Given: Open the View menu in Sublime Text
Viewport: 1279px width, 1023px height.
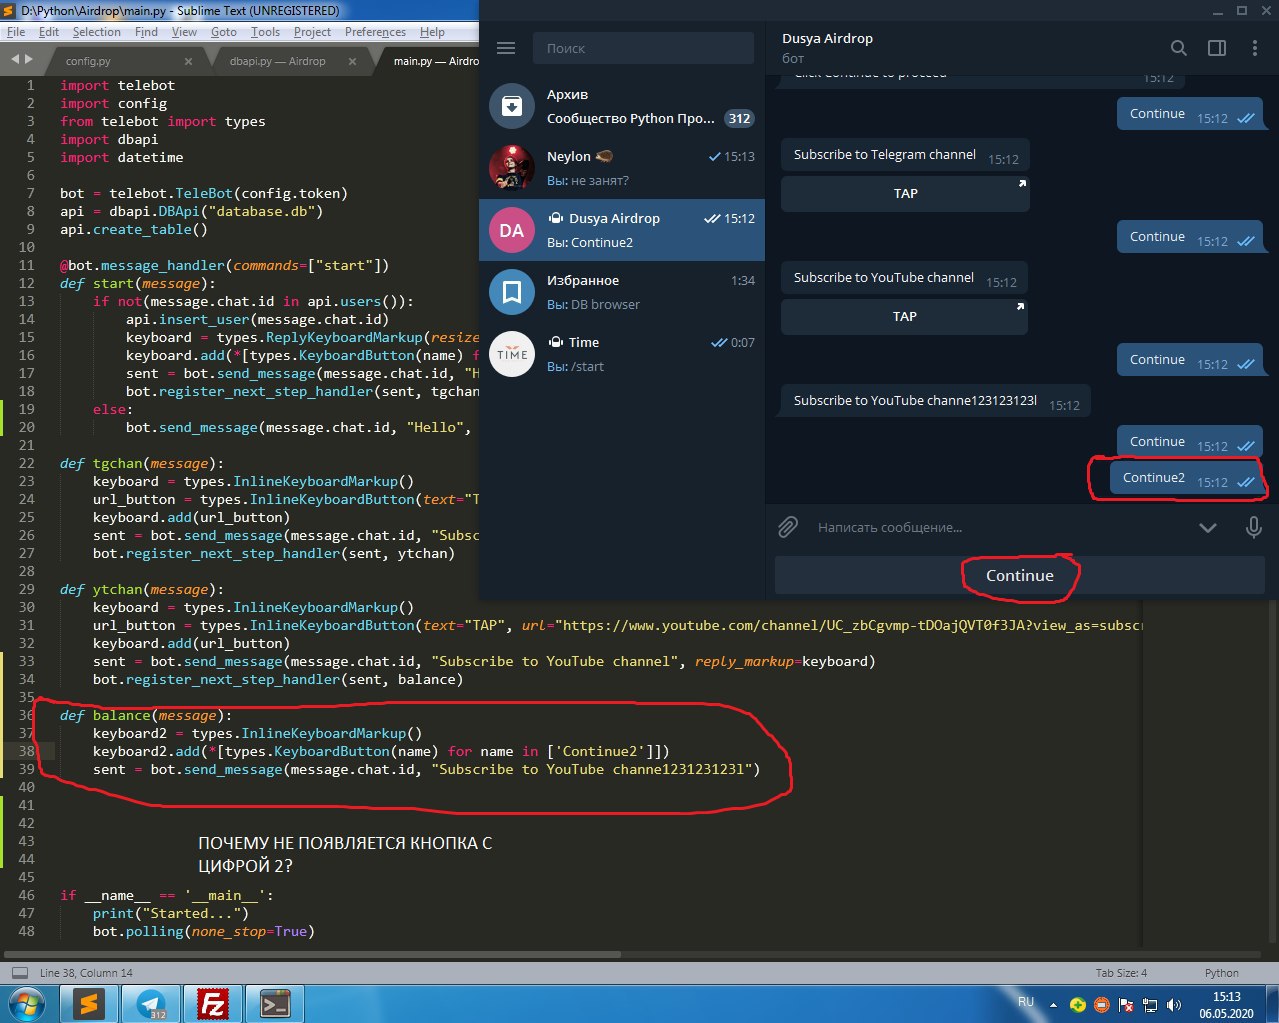Looking at the screenshot, I should [x=184, y=32].
